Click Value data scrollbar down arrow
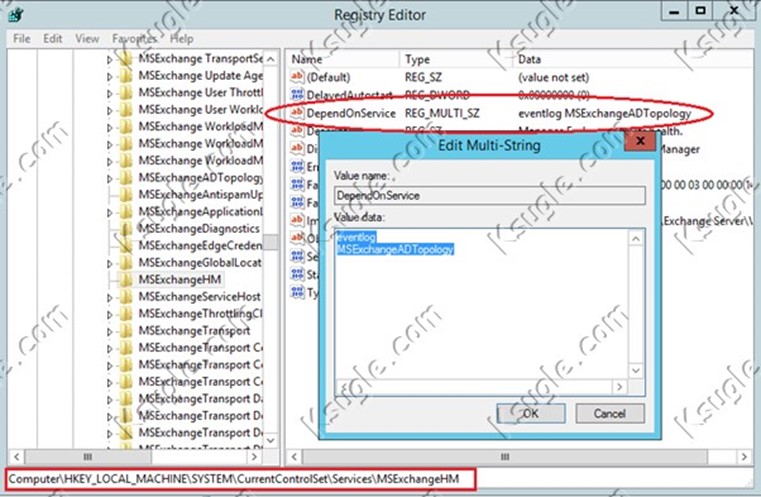 click(x=636, y=371)
